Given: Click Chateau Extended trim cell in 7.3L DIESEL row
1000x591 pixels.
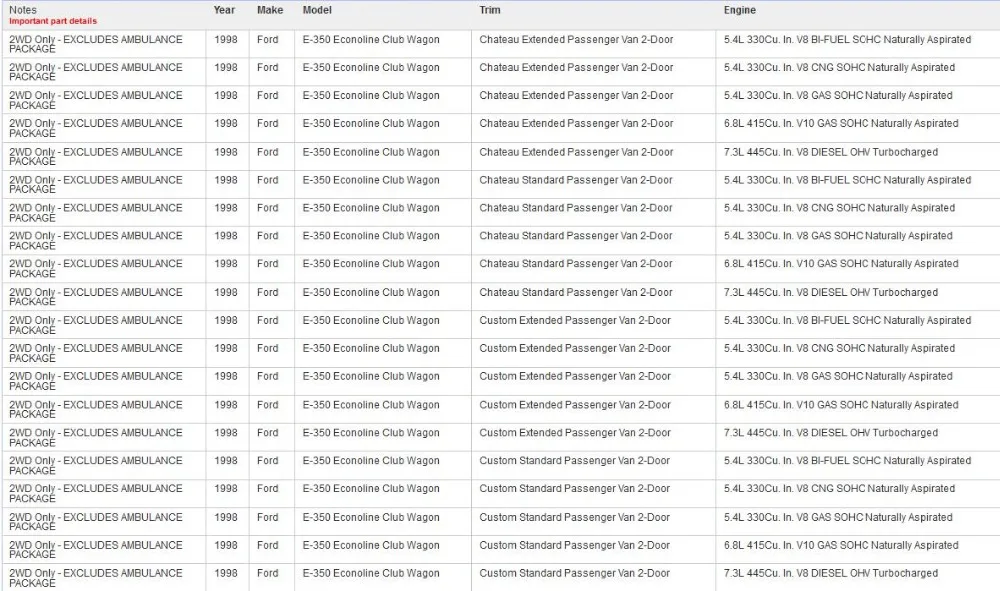Looking at the screenshot, I should click(576, 152).
